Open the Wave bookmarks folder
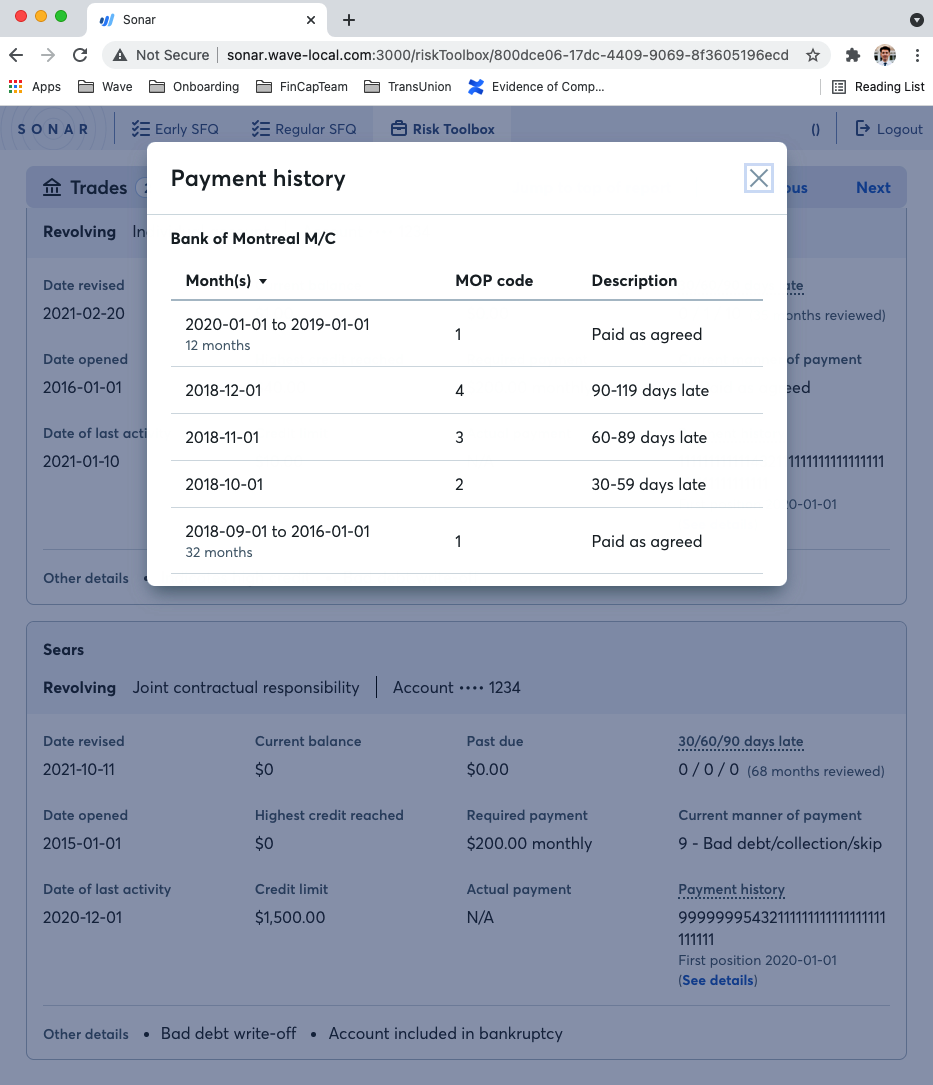The width and height of the screenshot is (933, 1085). pyautogui.click(x=105, y=87)
